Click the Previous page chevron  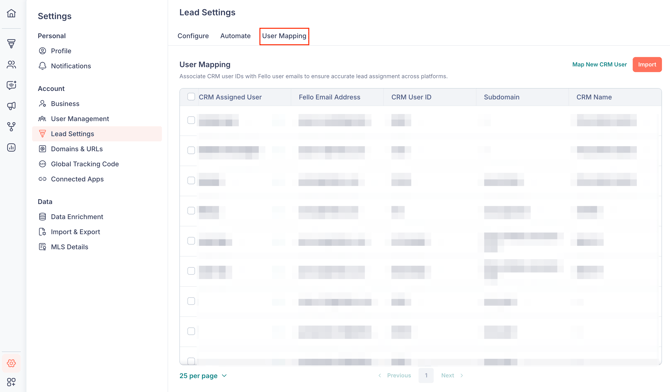point(379,375)
